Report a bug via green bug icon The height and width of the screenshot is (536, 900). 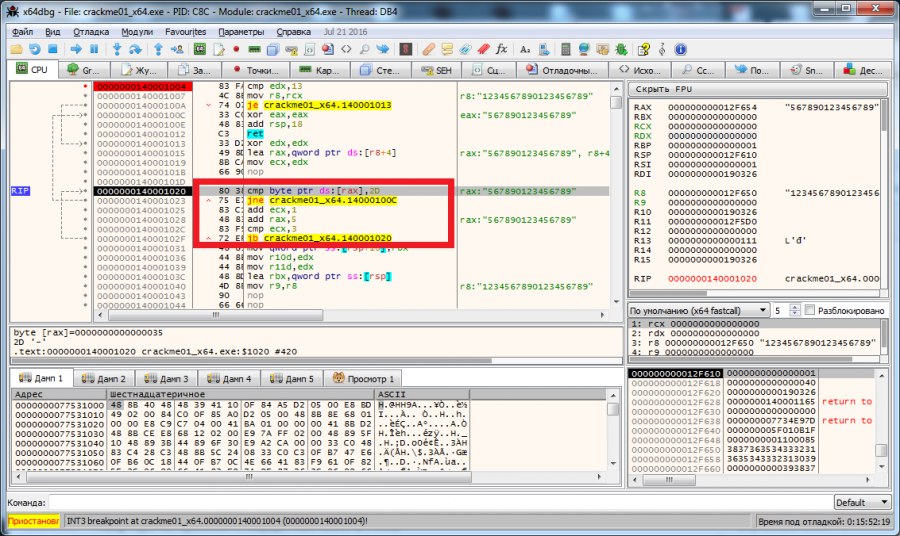coord(621,49)
